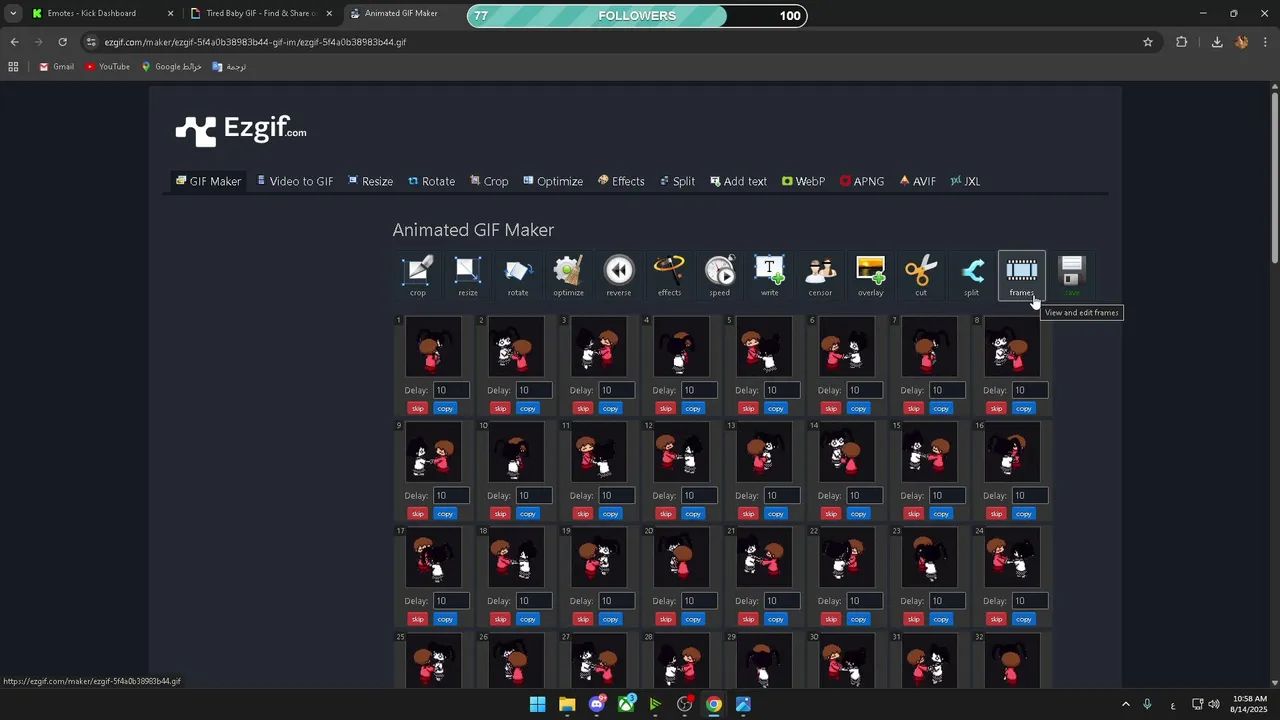Reload the page
The height and width of the screenshot is (720, 1280).
62,42
